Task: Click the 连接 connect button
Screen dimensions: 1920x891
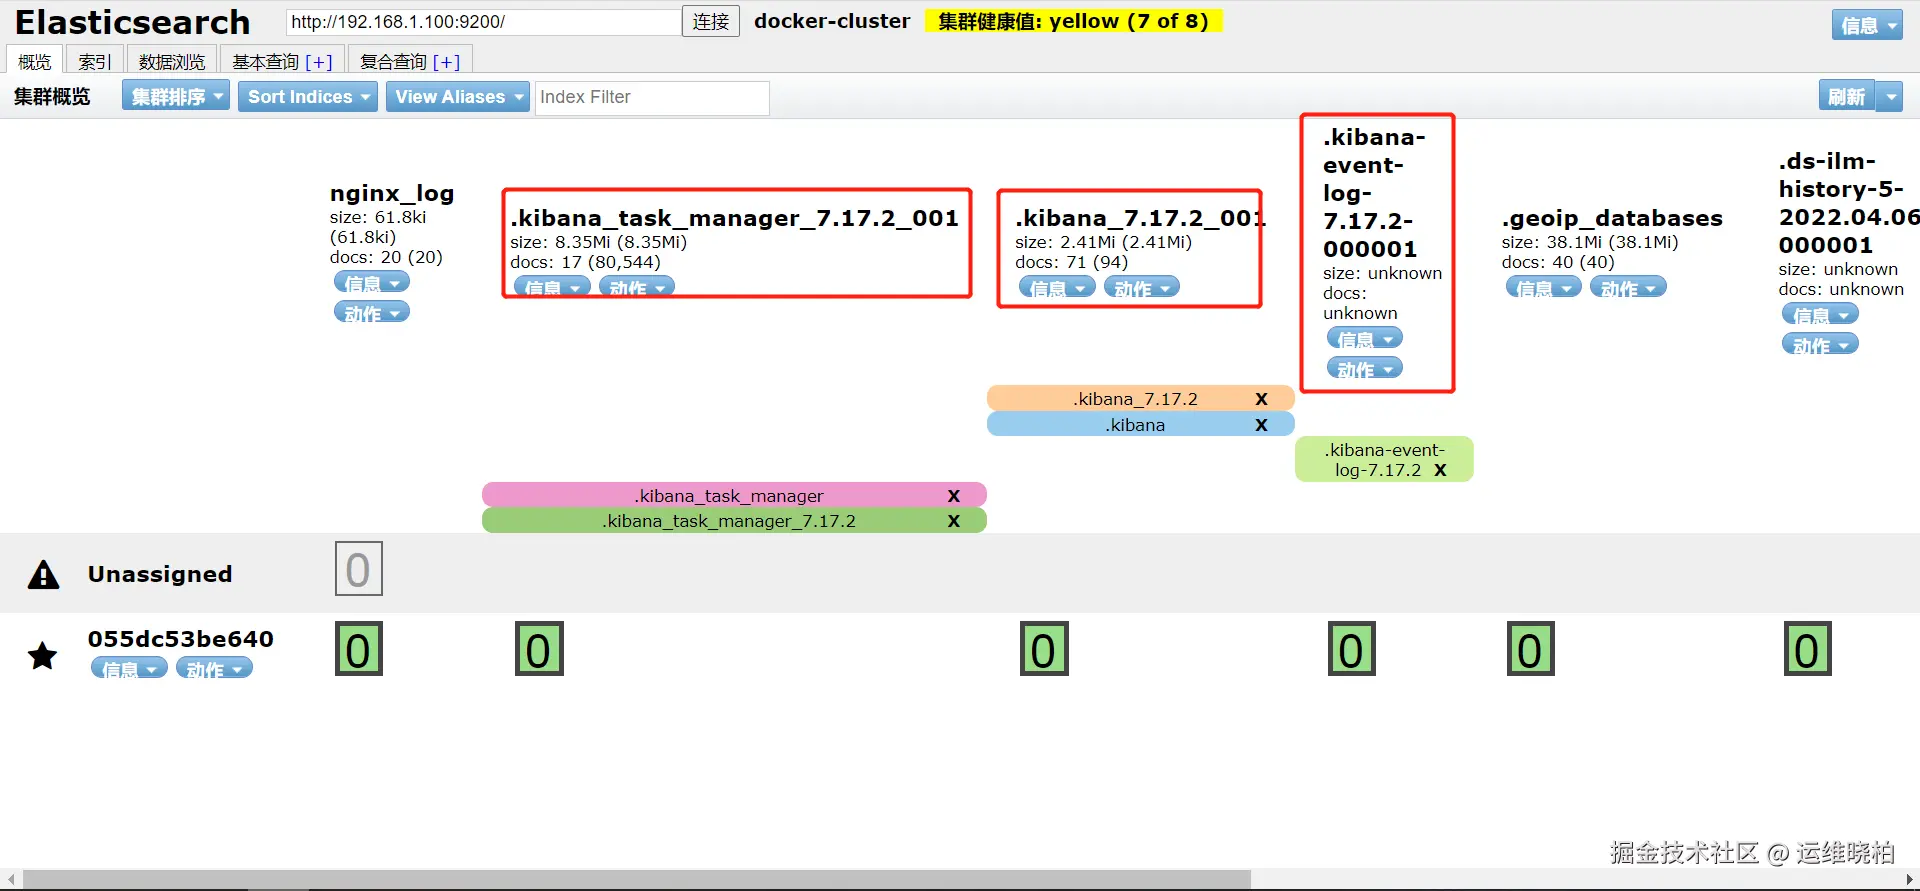Action: click(711, 21)
